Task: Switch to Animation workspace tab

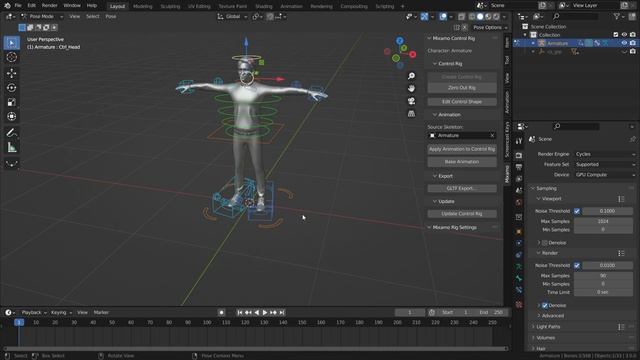Action: click(291, 6)
